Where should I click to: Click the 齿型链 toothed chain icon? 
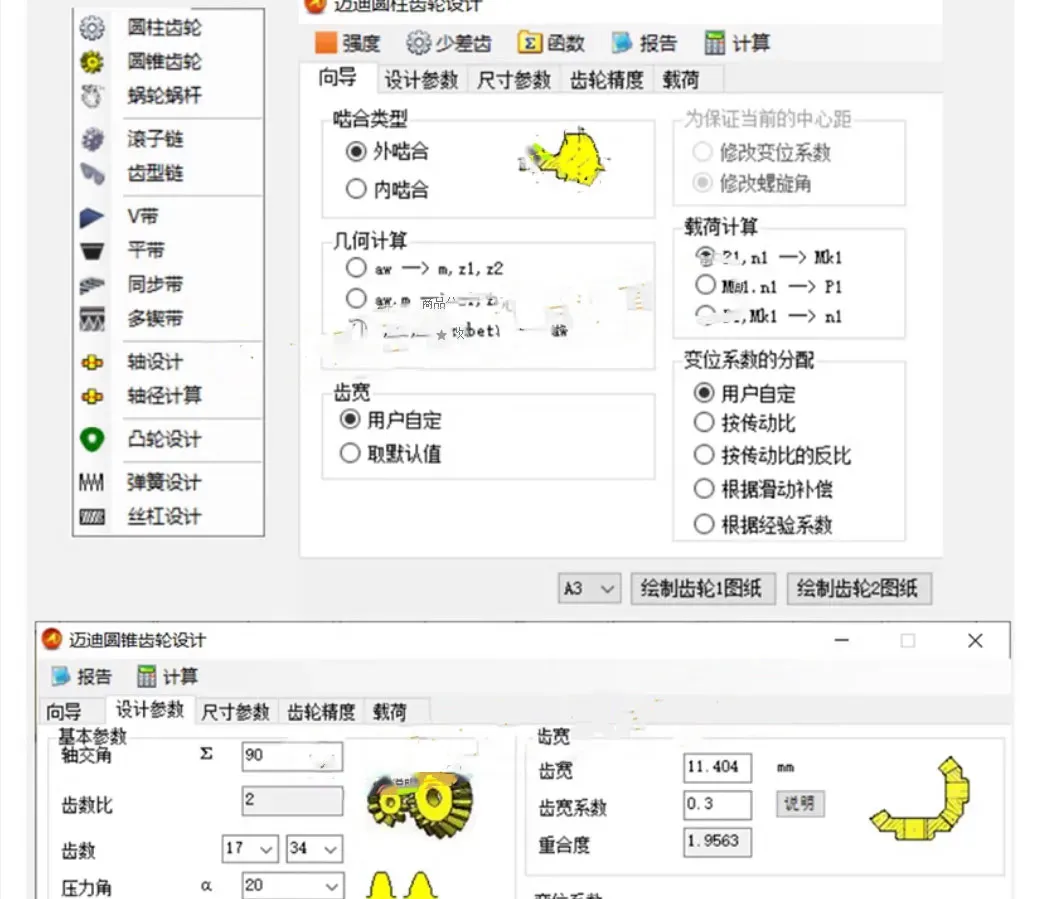click(x=92, y=173)
